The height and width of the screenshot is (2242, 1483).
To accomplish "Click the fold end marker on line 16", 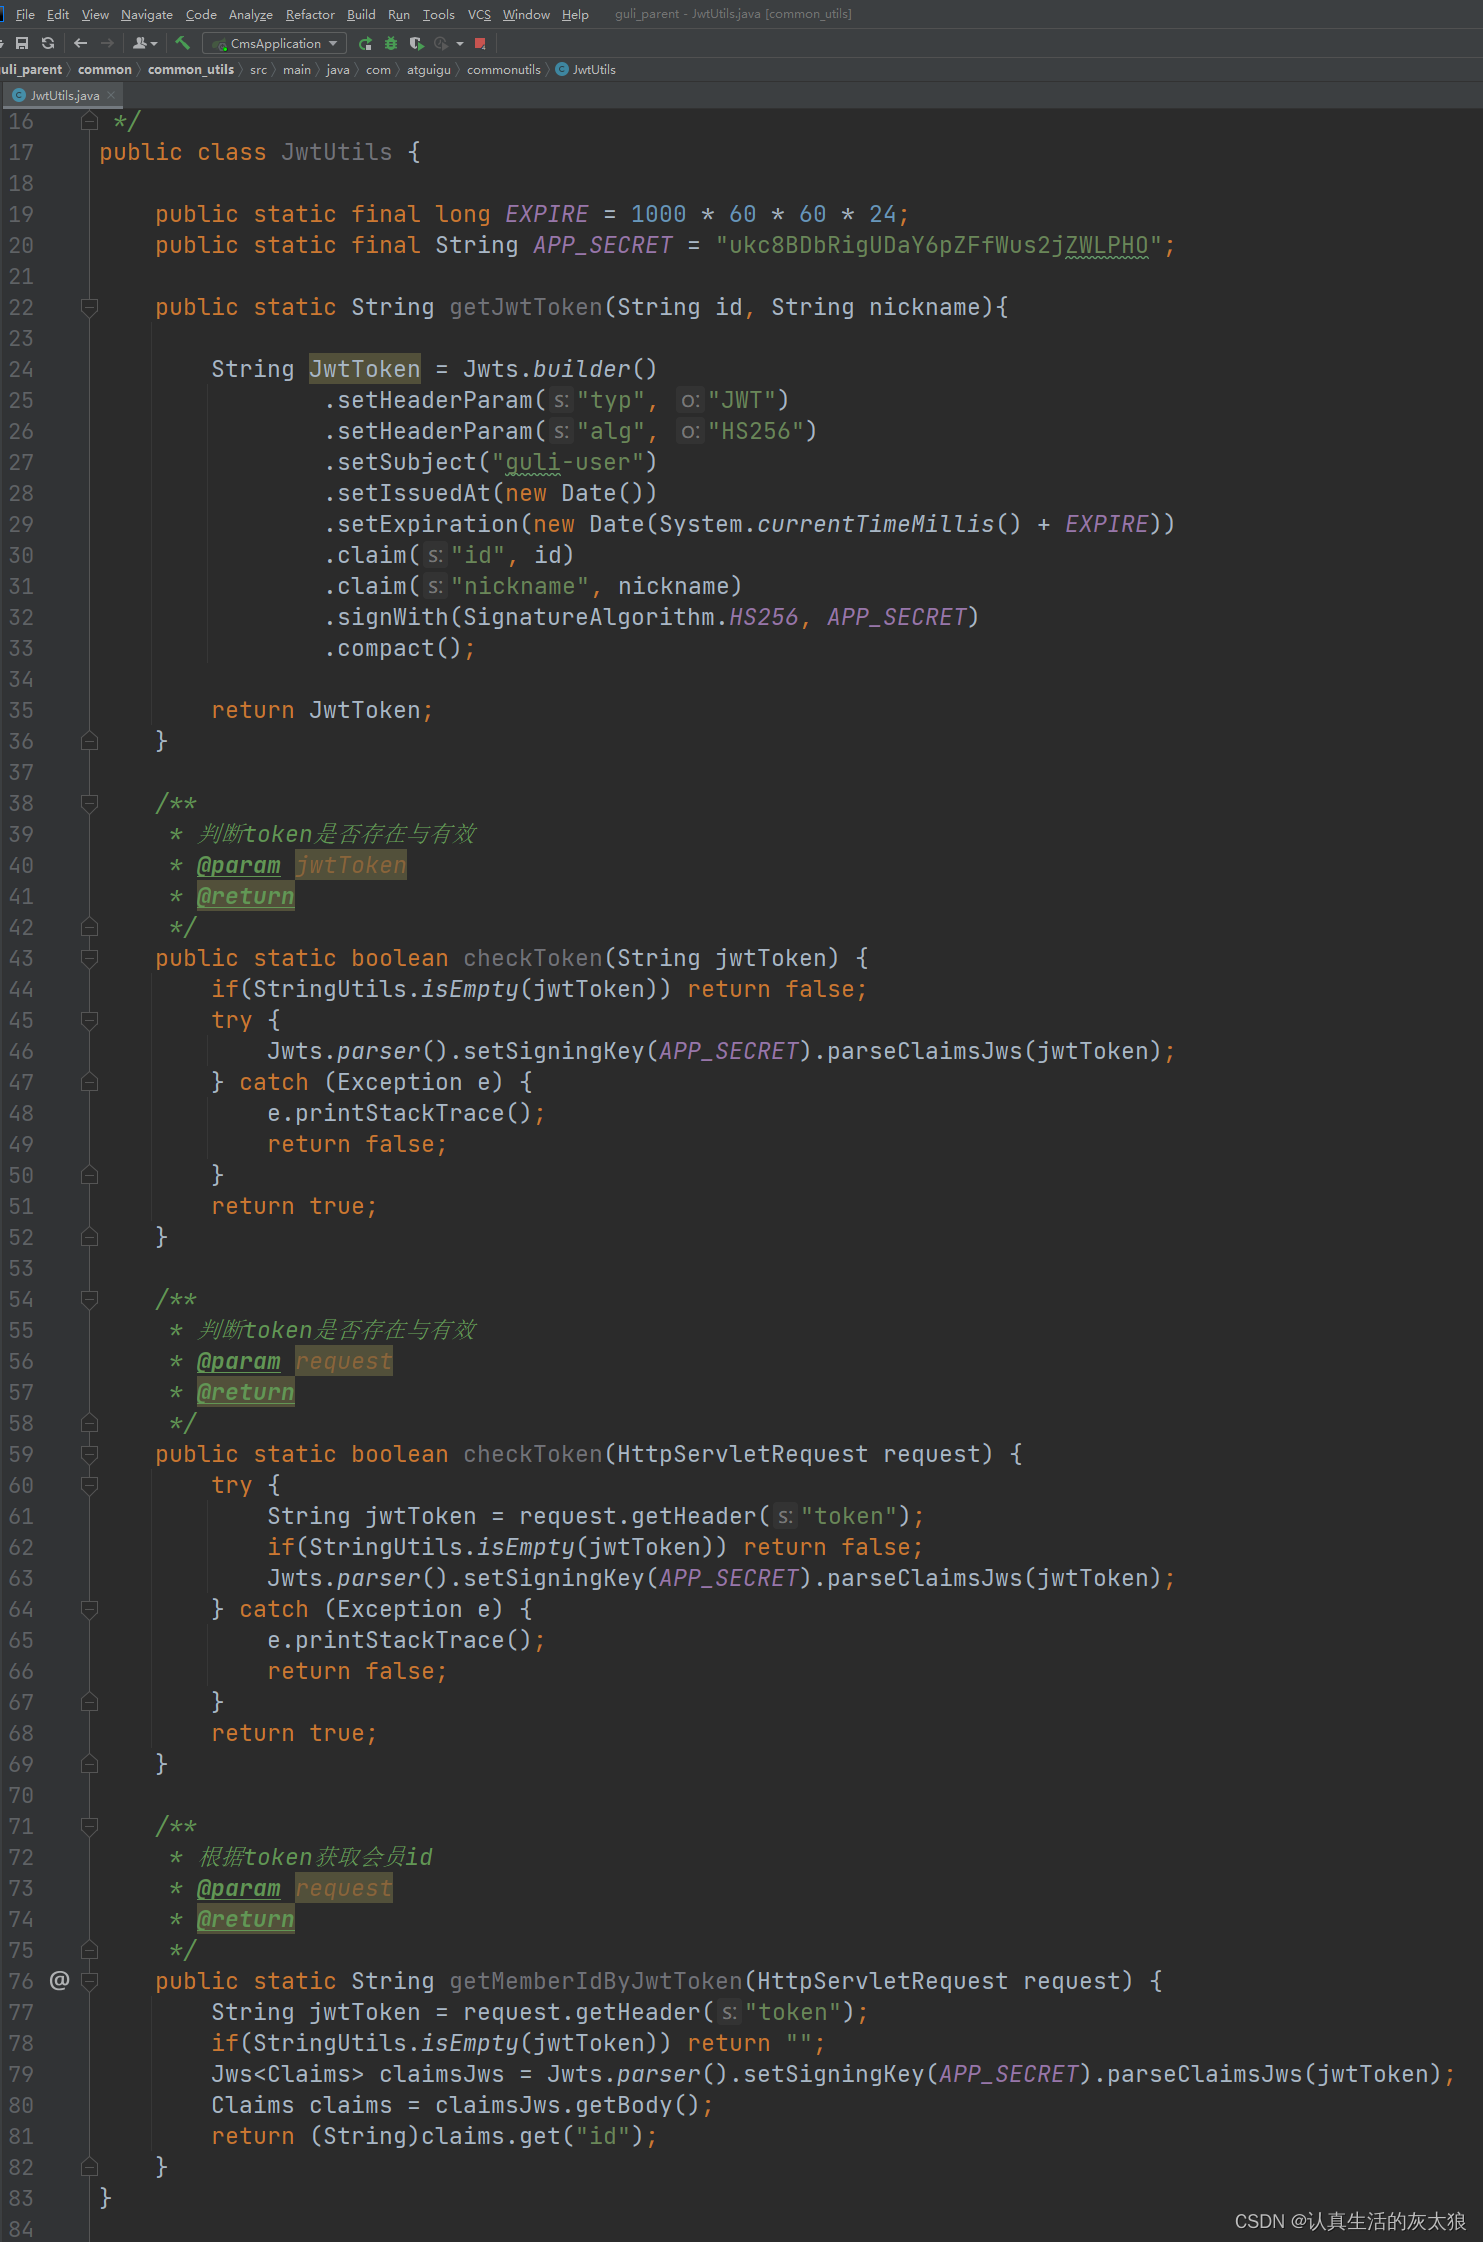I will tap(89, 121).
